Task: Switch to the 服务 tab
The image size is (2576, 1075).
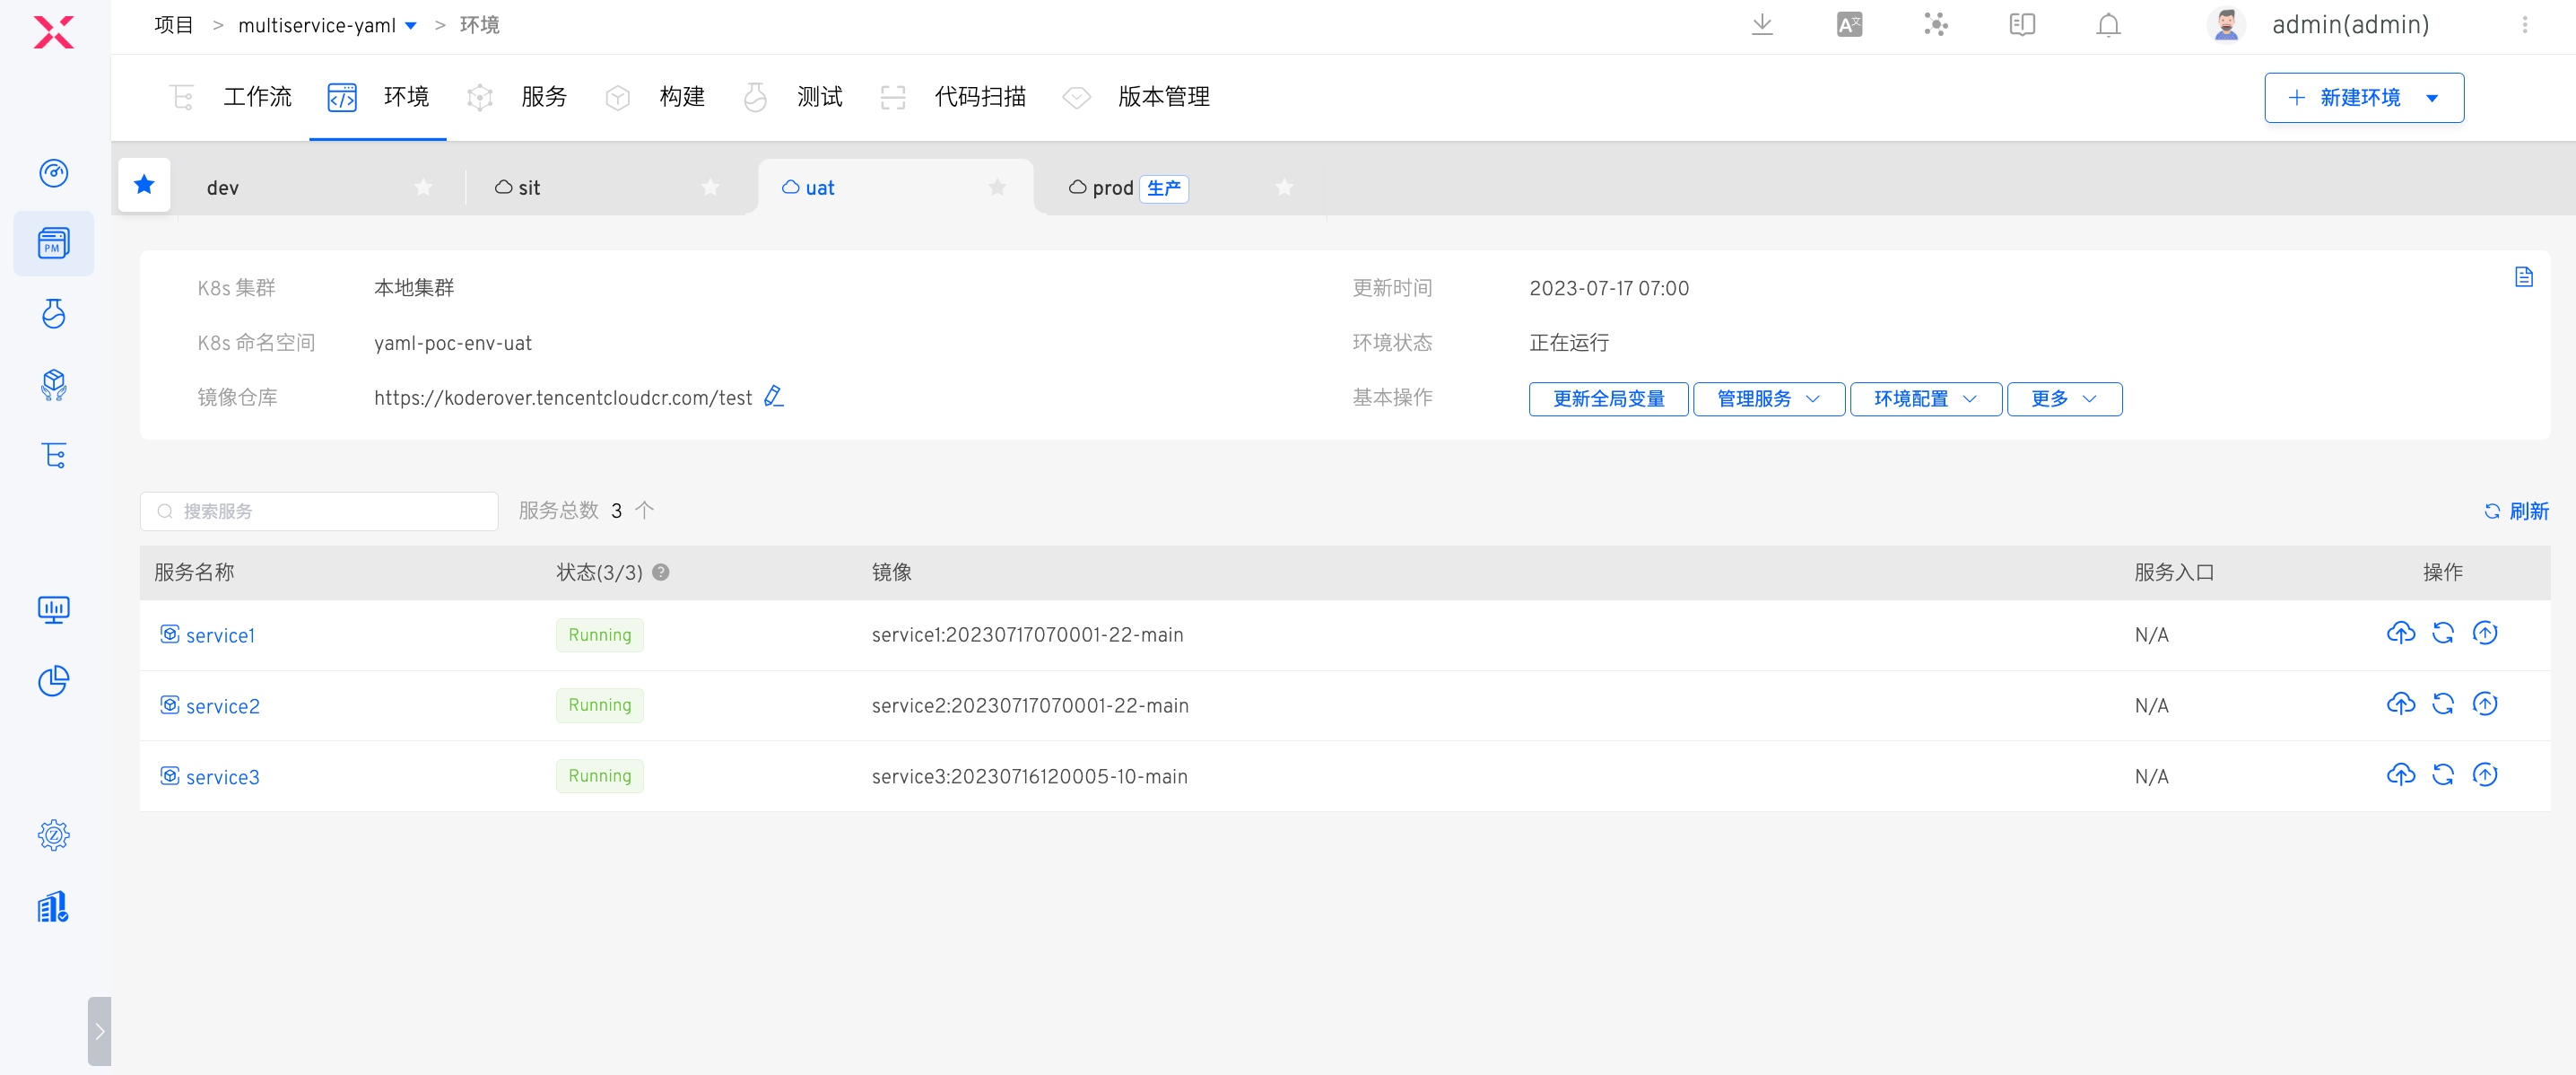Action: click(x=517, y=97)
